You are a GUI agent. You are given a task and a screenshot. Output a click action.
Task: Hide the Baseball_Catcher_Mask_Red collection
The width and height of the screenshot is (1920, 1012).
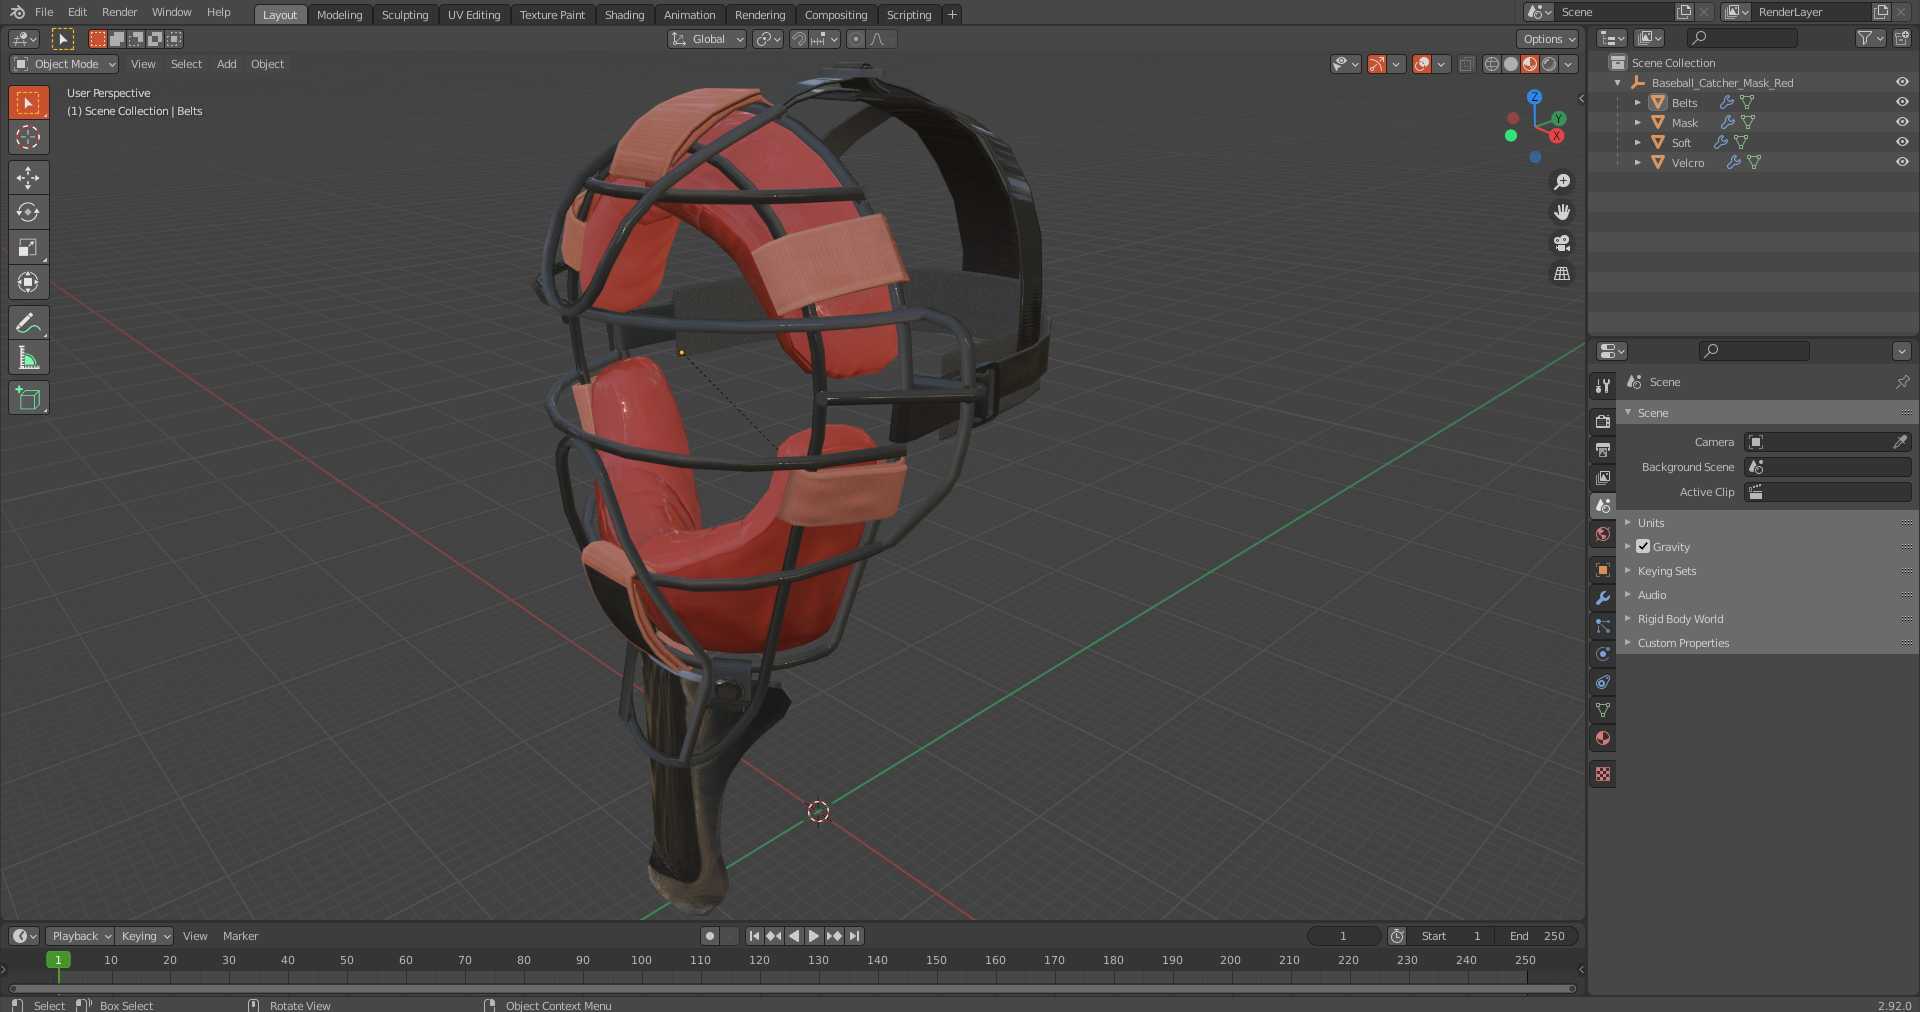click(x=1902, y=82)
